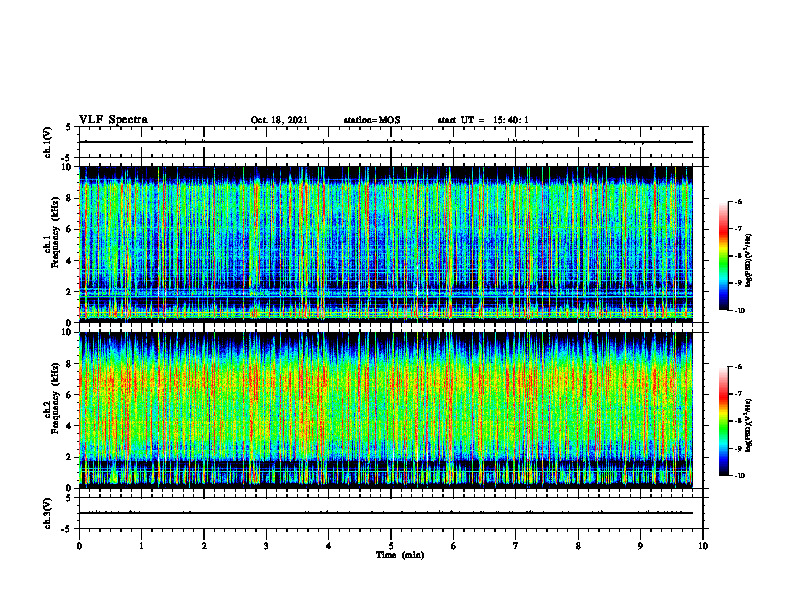
Task: Click "-7" on the ch.2 color scale
Action: click(739, 394)
